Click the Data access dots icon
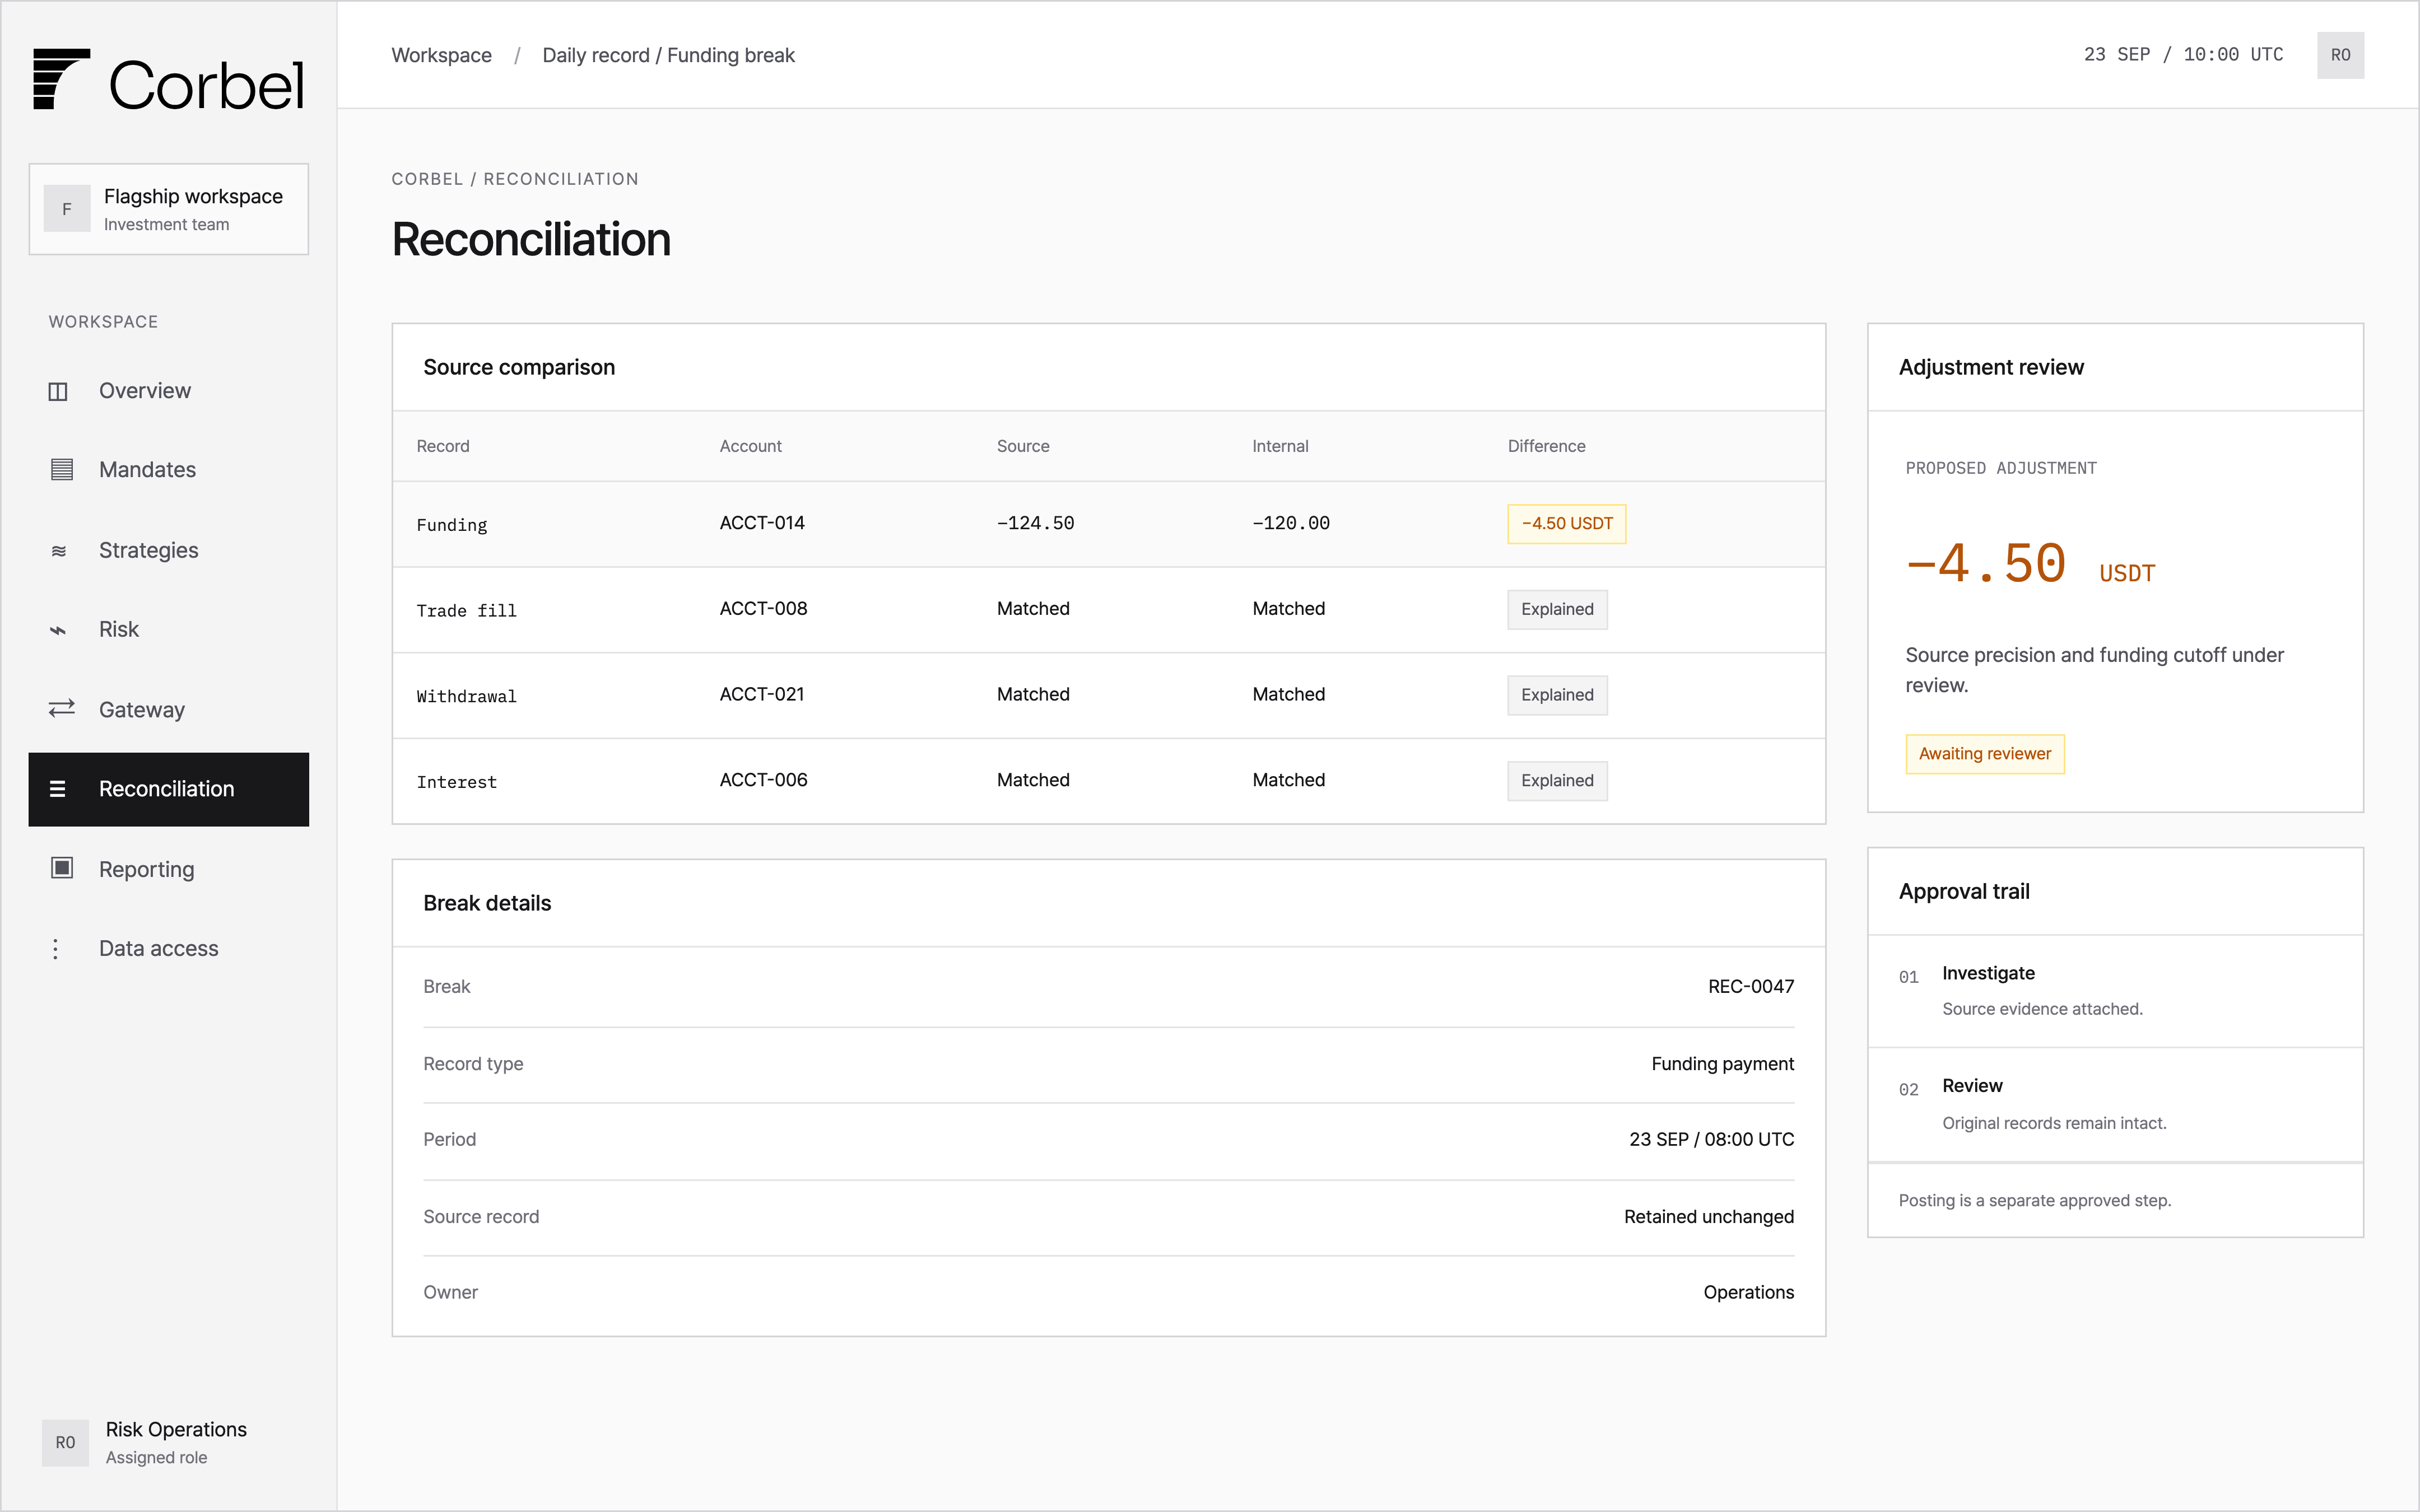Viewport: 2420px width, 1512px height. pyautogui.click(x=56, y=949)
